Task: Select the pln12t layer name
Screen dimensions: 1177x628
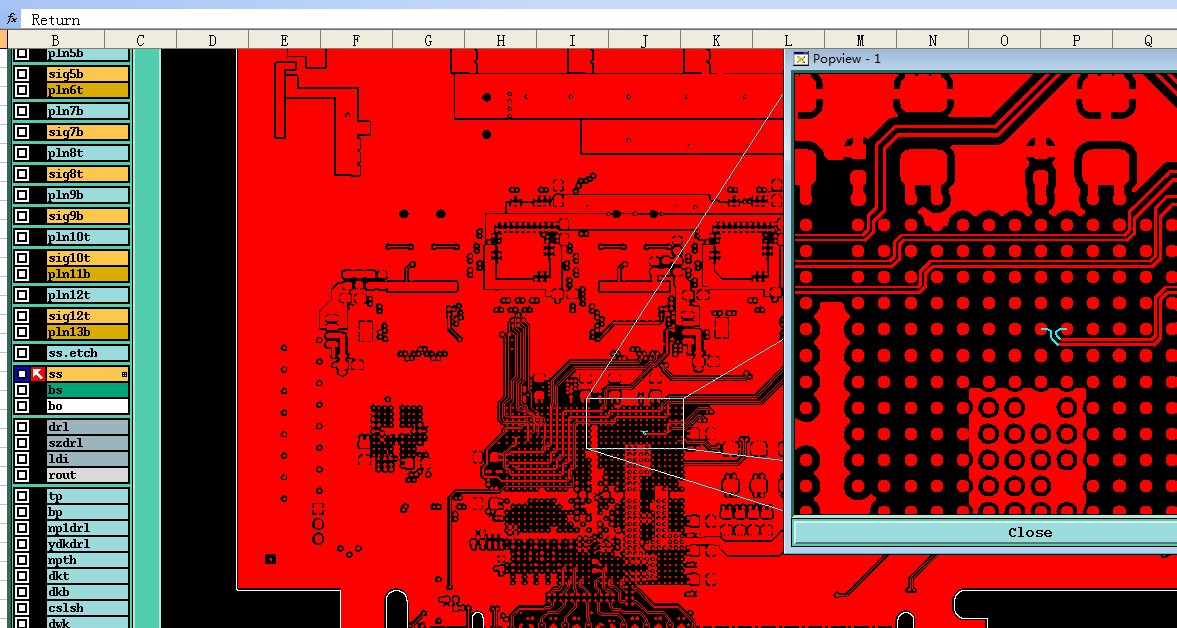Action: (87, 295)
